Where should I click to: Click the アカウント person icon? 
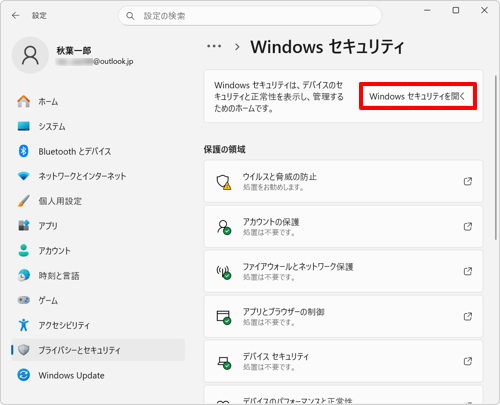point(24,251)
